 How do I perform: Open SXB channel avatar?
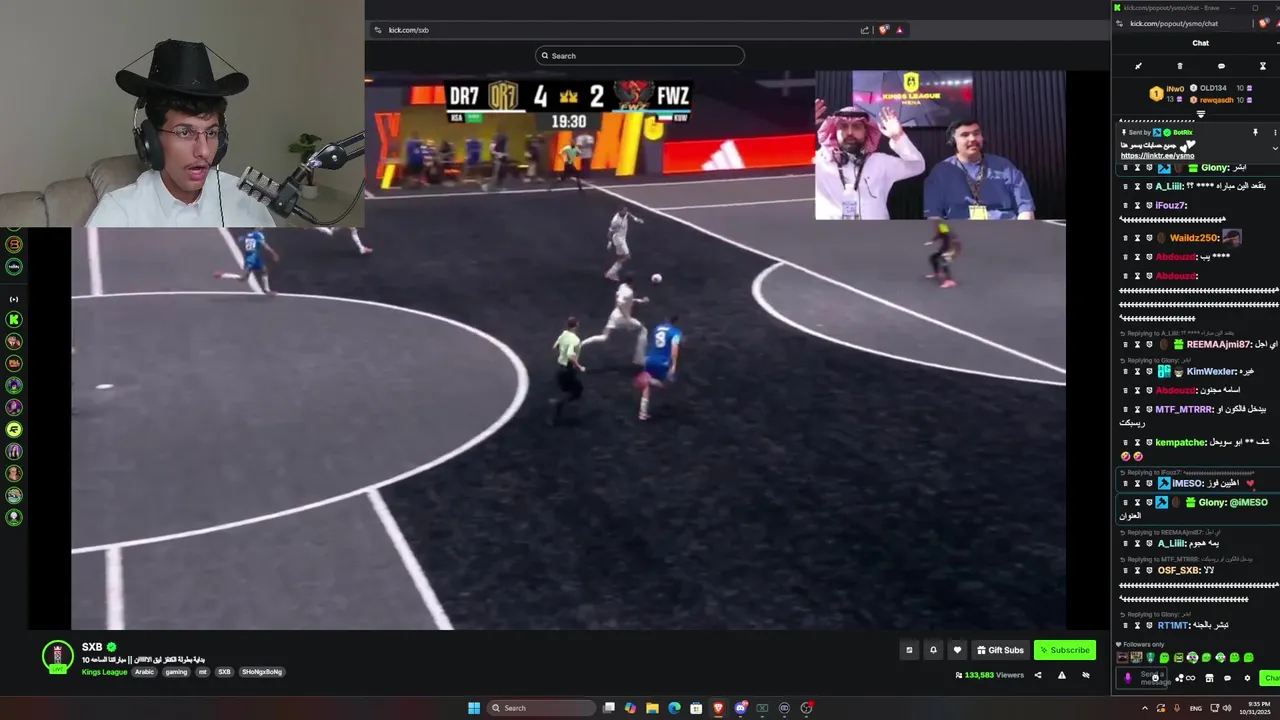click(x=57, y=656)
